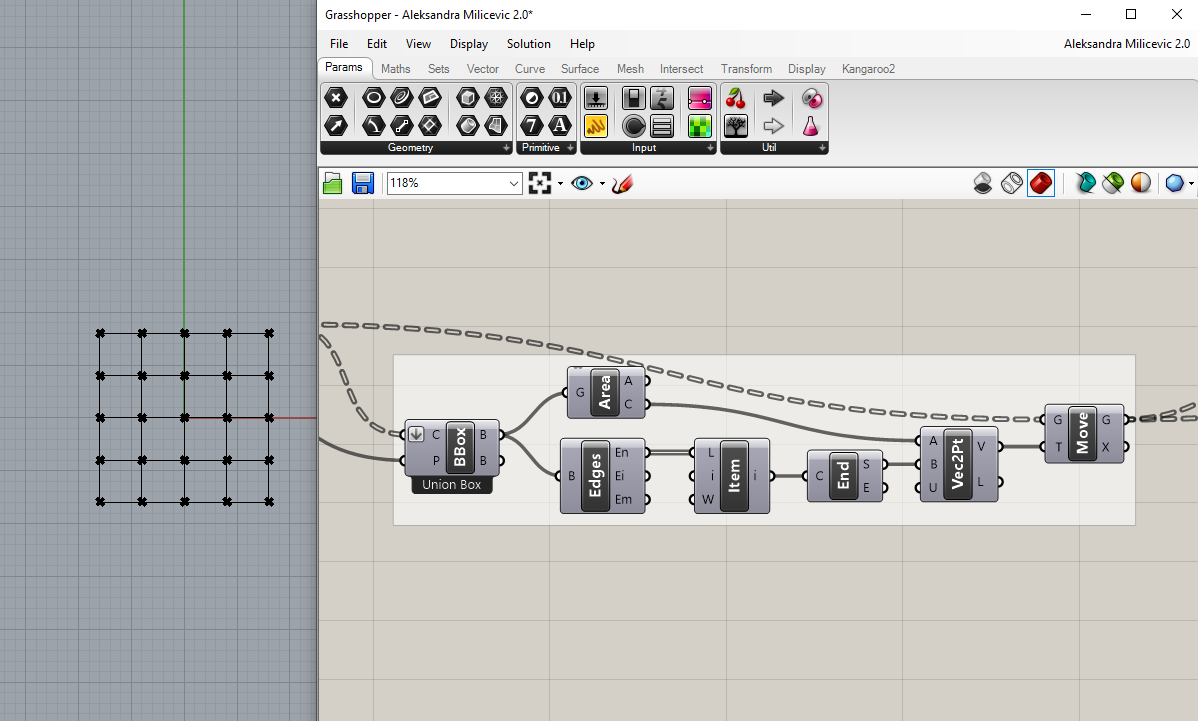Add the Cluster util component
The image size is (1198, 721).
point(811,98)
